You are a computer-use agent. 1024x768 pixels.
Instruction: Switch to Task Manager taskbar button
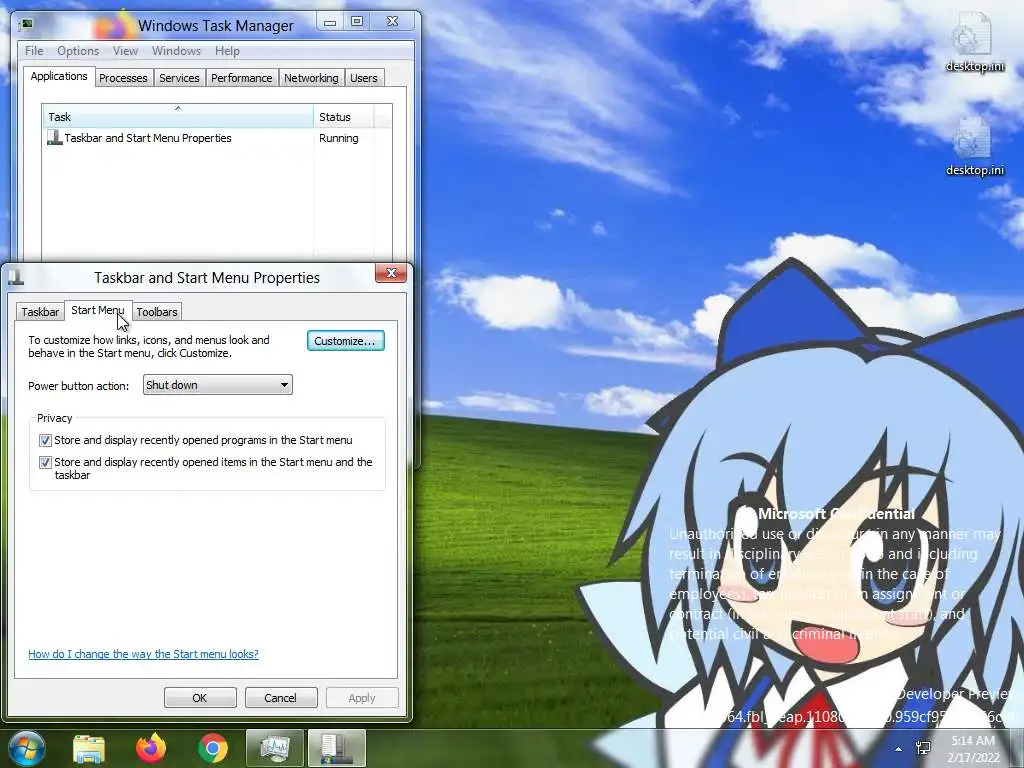275,748
